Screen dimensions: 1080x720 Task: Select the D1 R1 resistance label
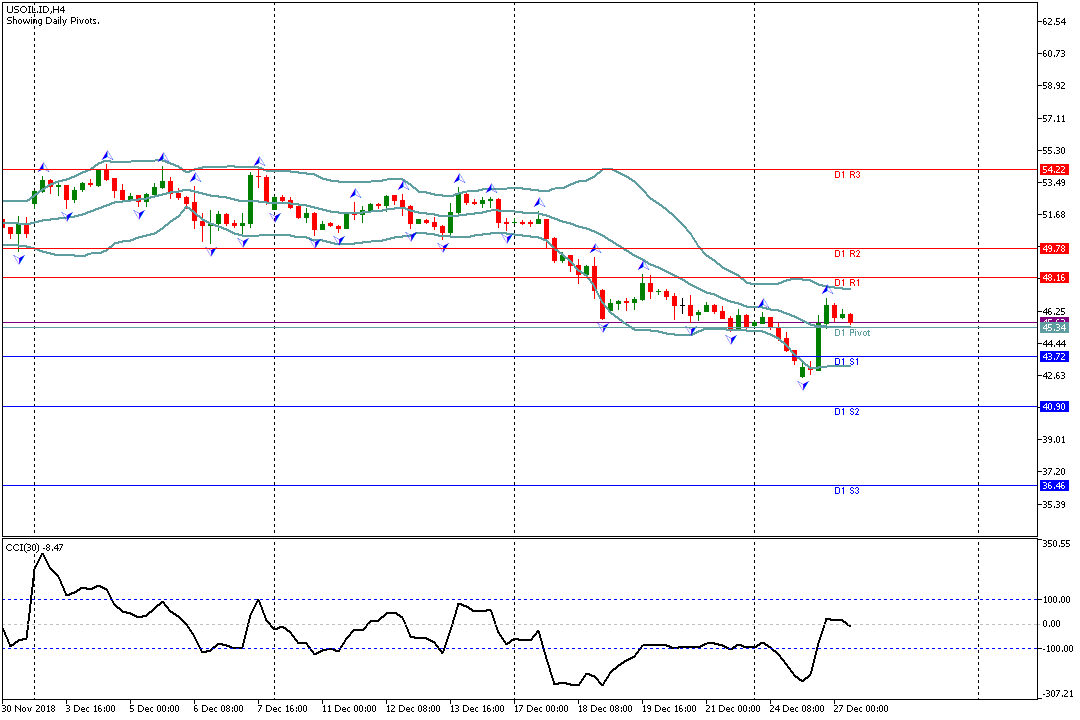847,283
